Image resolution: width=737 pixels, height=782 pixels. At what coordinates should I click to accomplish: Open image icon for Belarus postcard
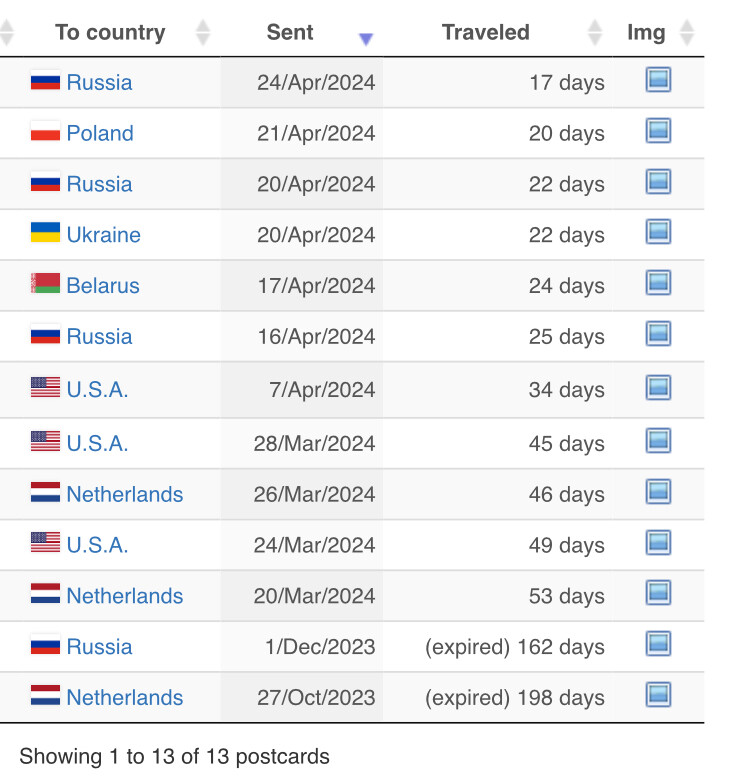coord(658,283)
